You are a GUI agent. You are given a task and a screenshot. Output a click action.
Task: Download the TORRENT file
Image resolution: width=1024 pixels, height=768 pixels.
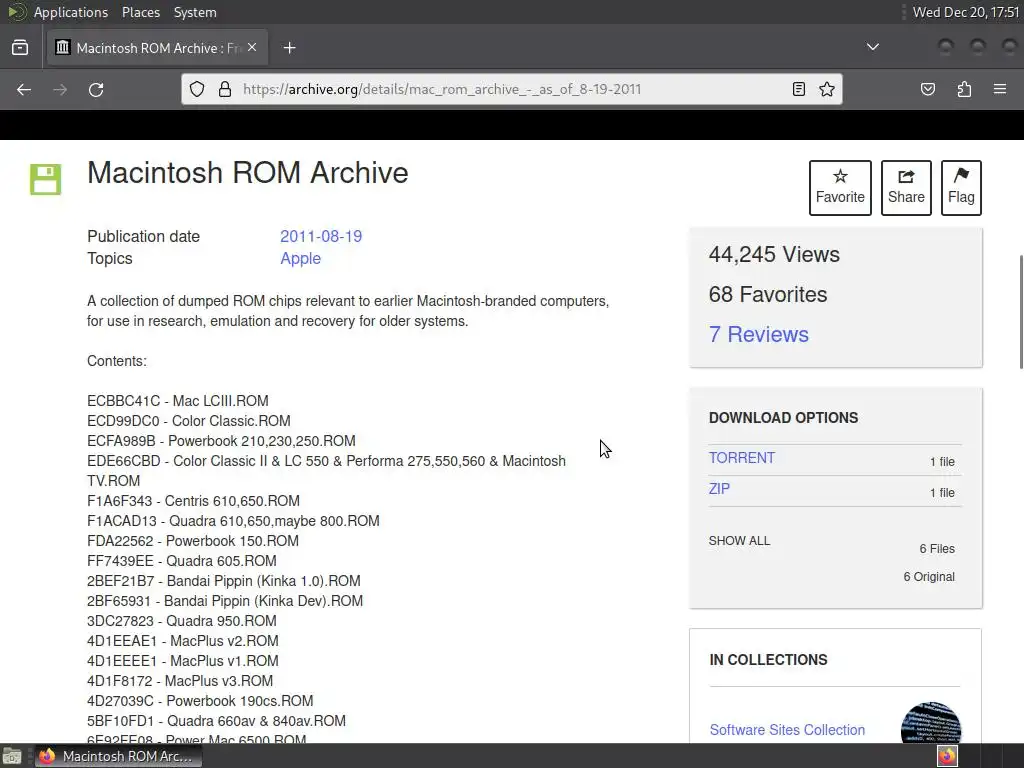tap(742, 458)
